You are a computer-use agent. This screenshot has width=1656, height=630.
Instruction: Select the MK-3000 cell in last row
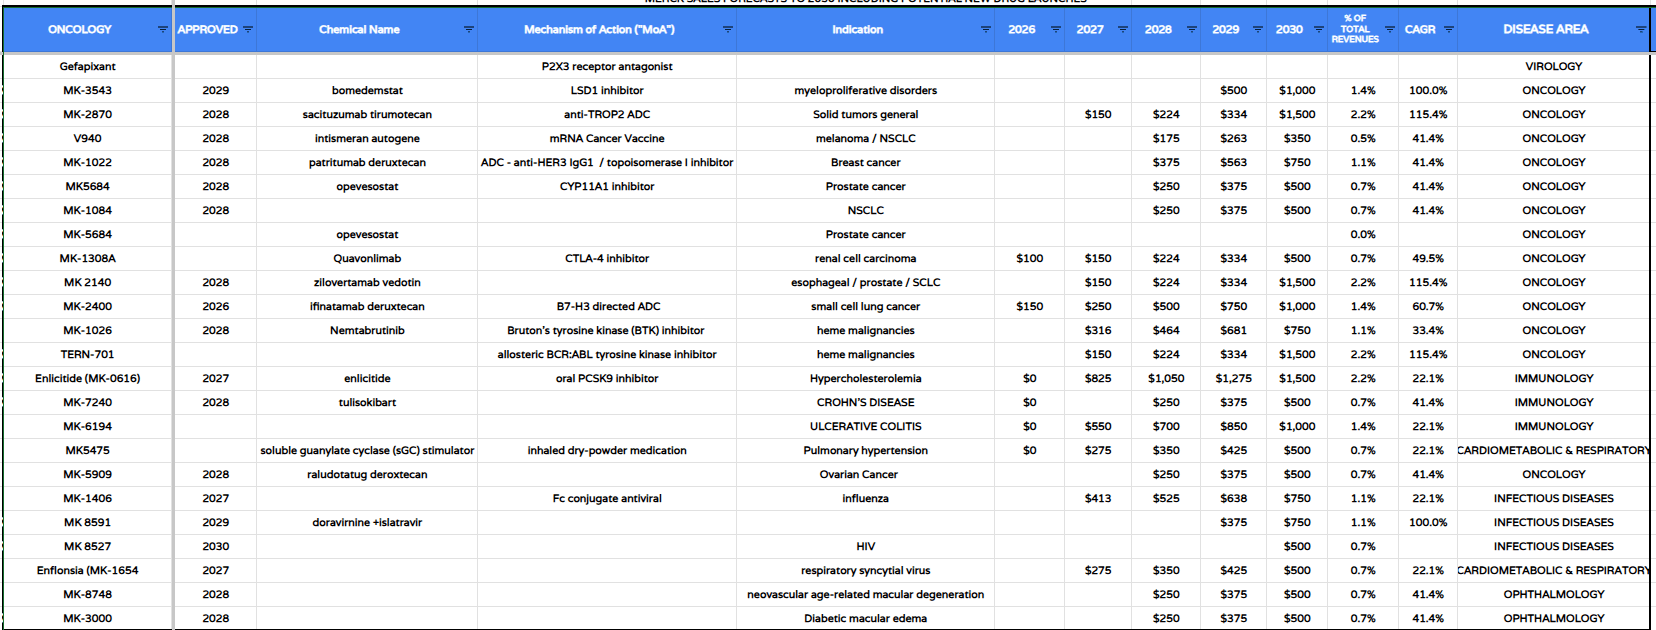88,618
